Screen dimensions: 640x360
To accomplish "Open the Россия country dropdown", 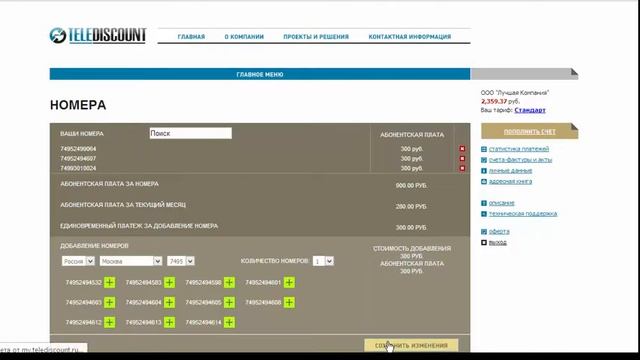I will [78, 261].
